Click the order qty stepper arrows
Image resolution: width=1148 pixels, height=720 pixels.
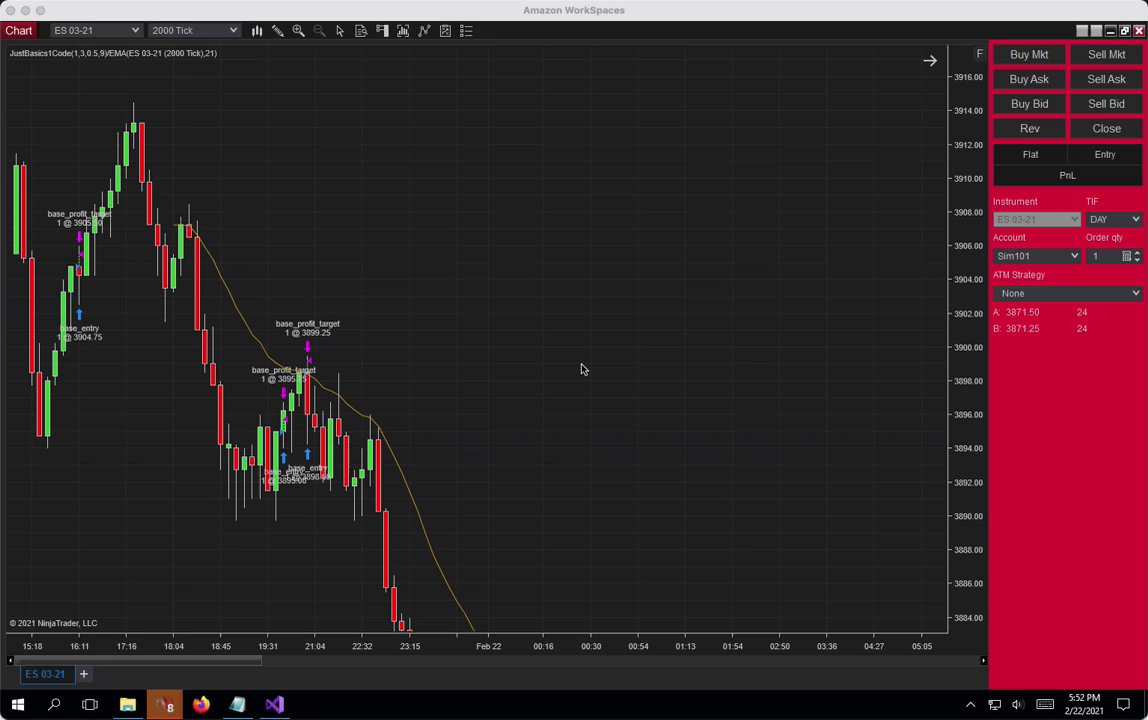(1137, 256)
